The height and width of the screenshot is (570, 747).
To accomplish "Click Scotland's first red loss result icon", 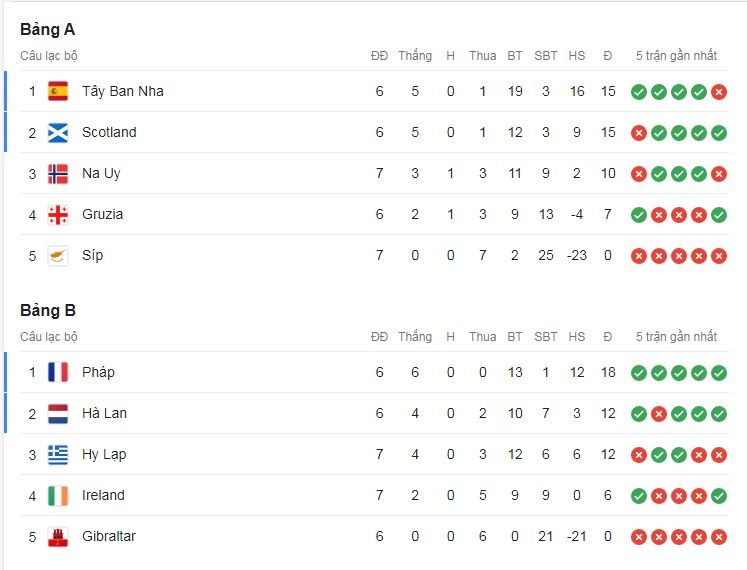I will pos(638,132).
